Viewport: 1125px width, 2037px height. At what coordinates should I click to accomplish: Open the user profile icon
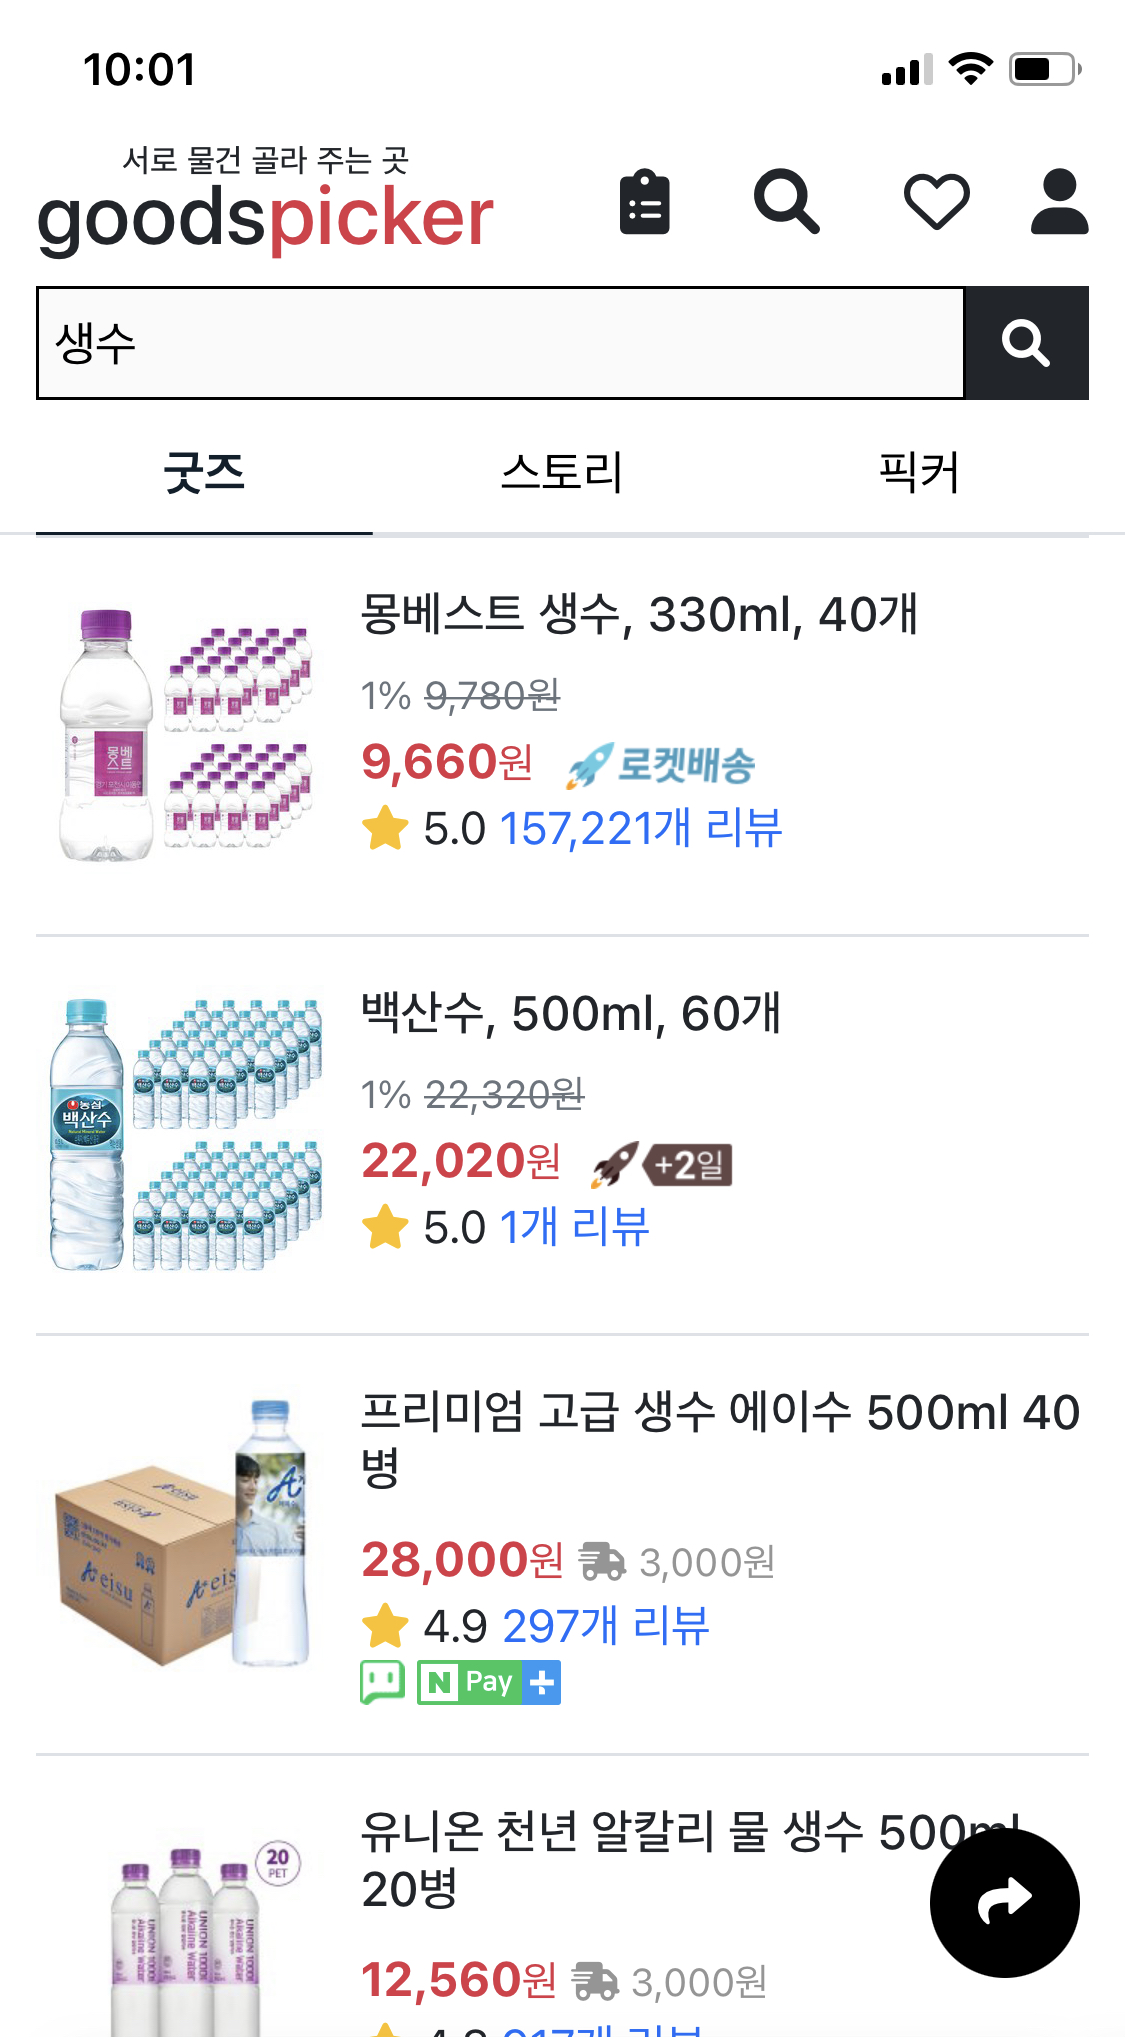[1059, 202]
